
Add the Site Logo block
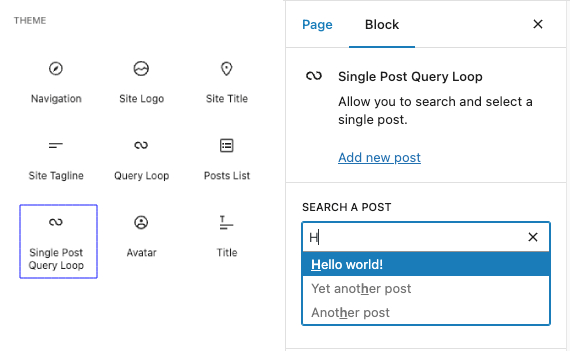(141, 82)
